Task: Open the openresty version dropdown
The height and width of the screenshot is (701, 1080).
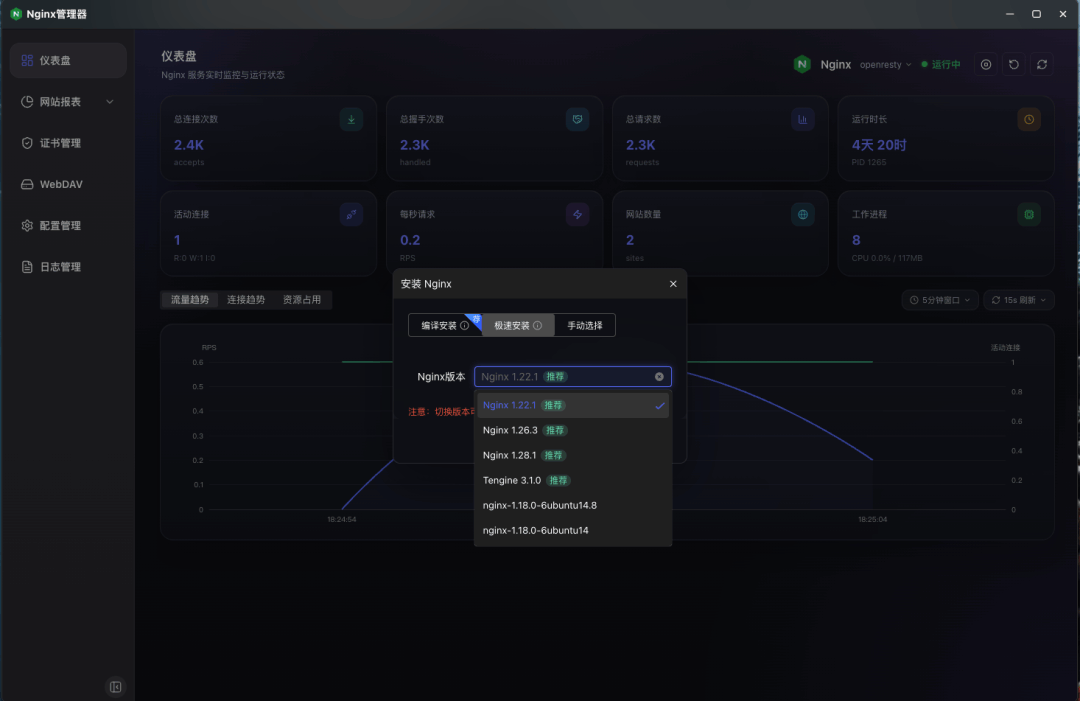Action: point(885,65)
